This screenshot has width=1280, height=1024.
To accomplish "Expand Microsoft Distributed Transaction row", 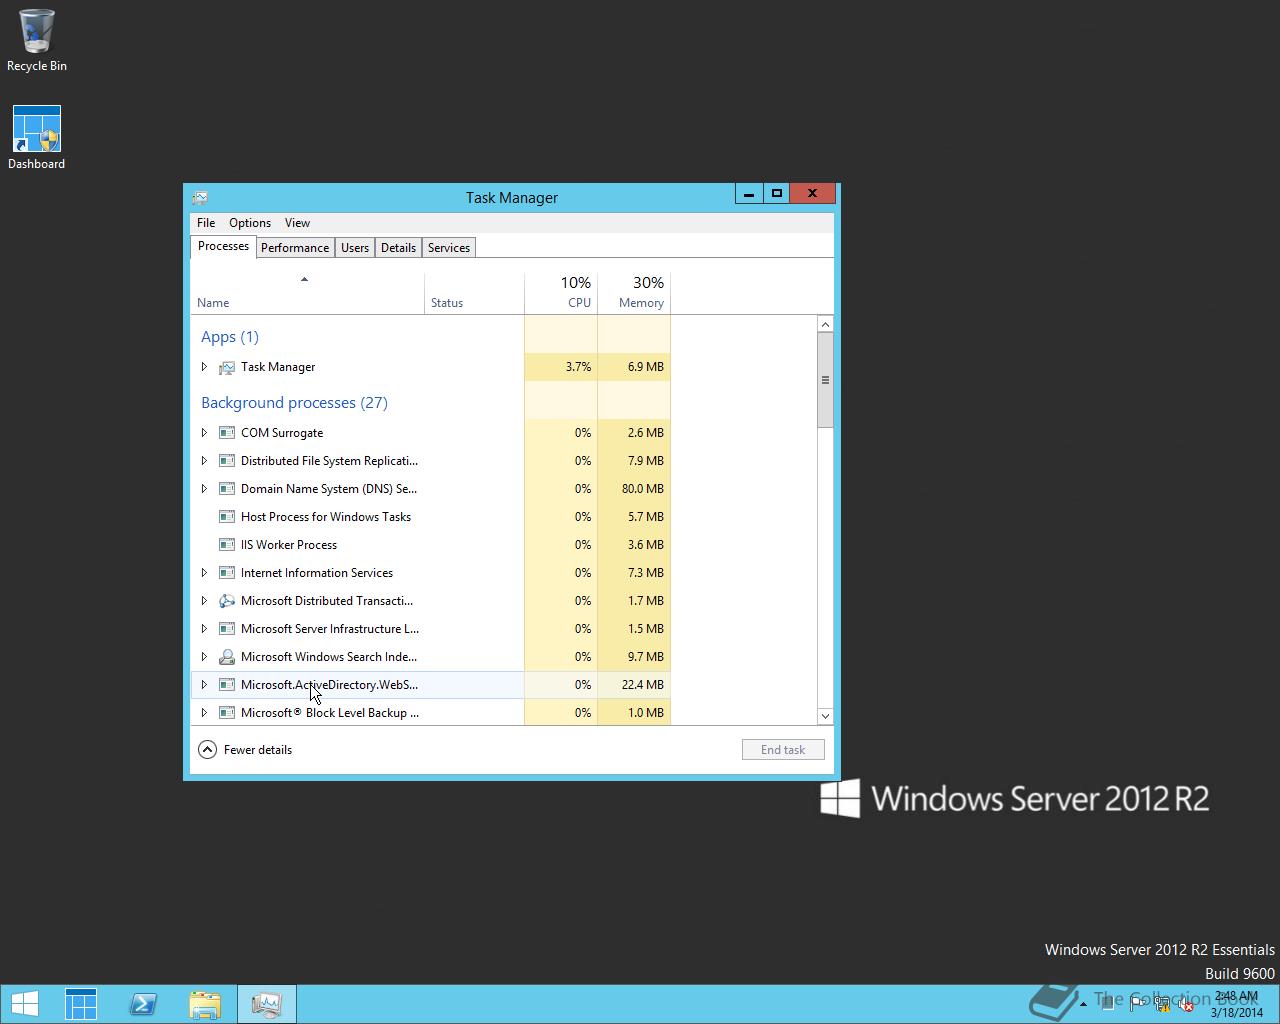I will click(x=204, y=601).
